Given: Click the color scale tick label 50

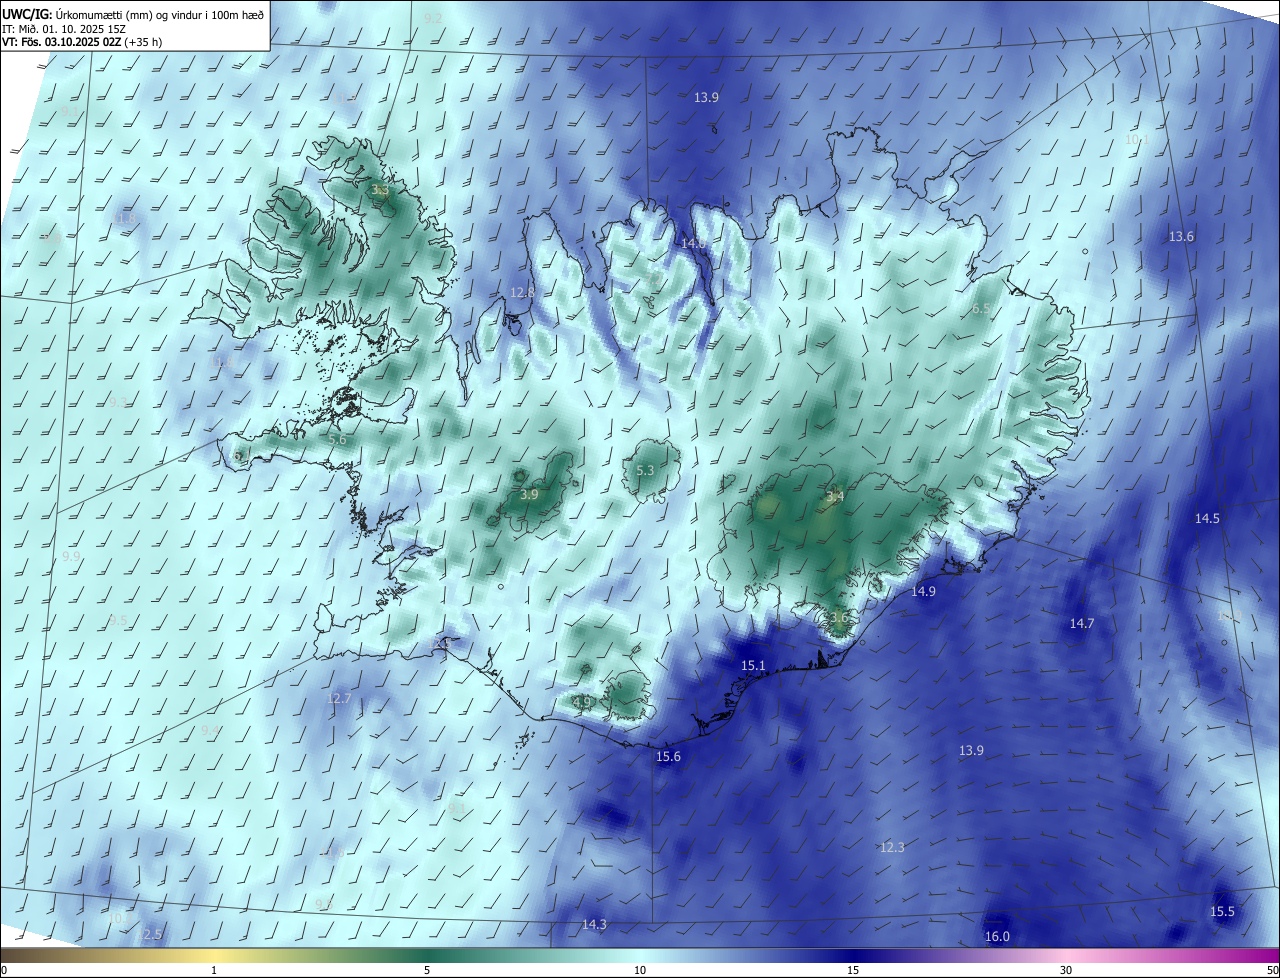Looking at the screenshot, I should click(x=1272, y=970).
